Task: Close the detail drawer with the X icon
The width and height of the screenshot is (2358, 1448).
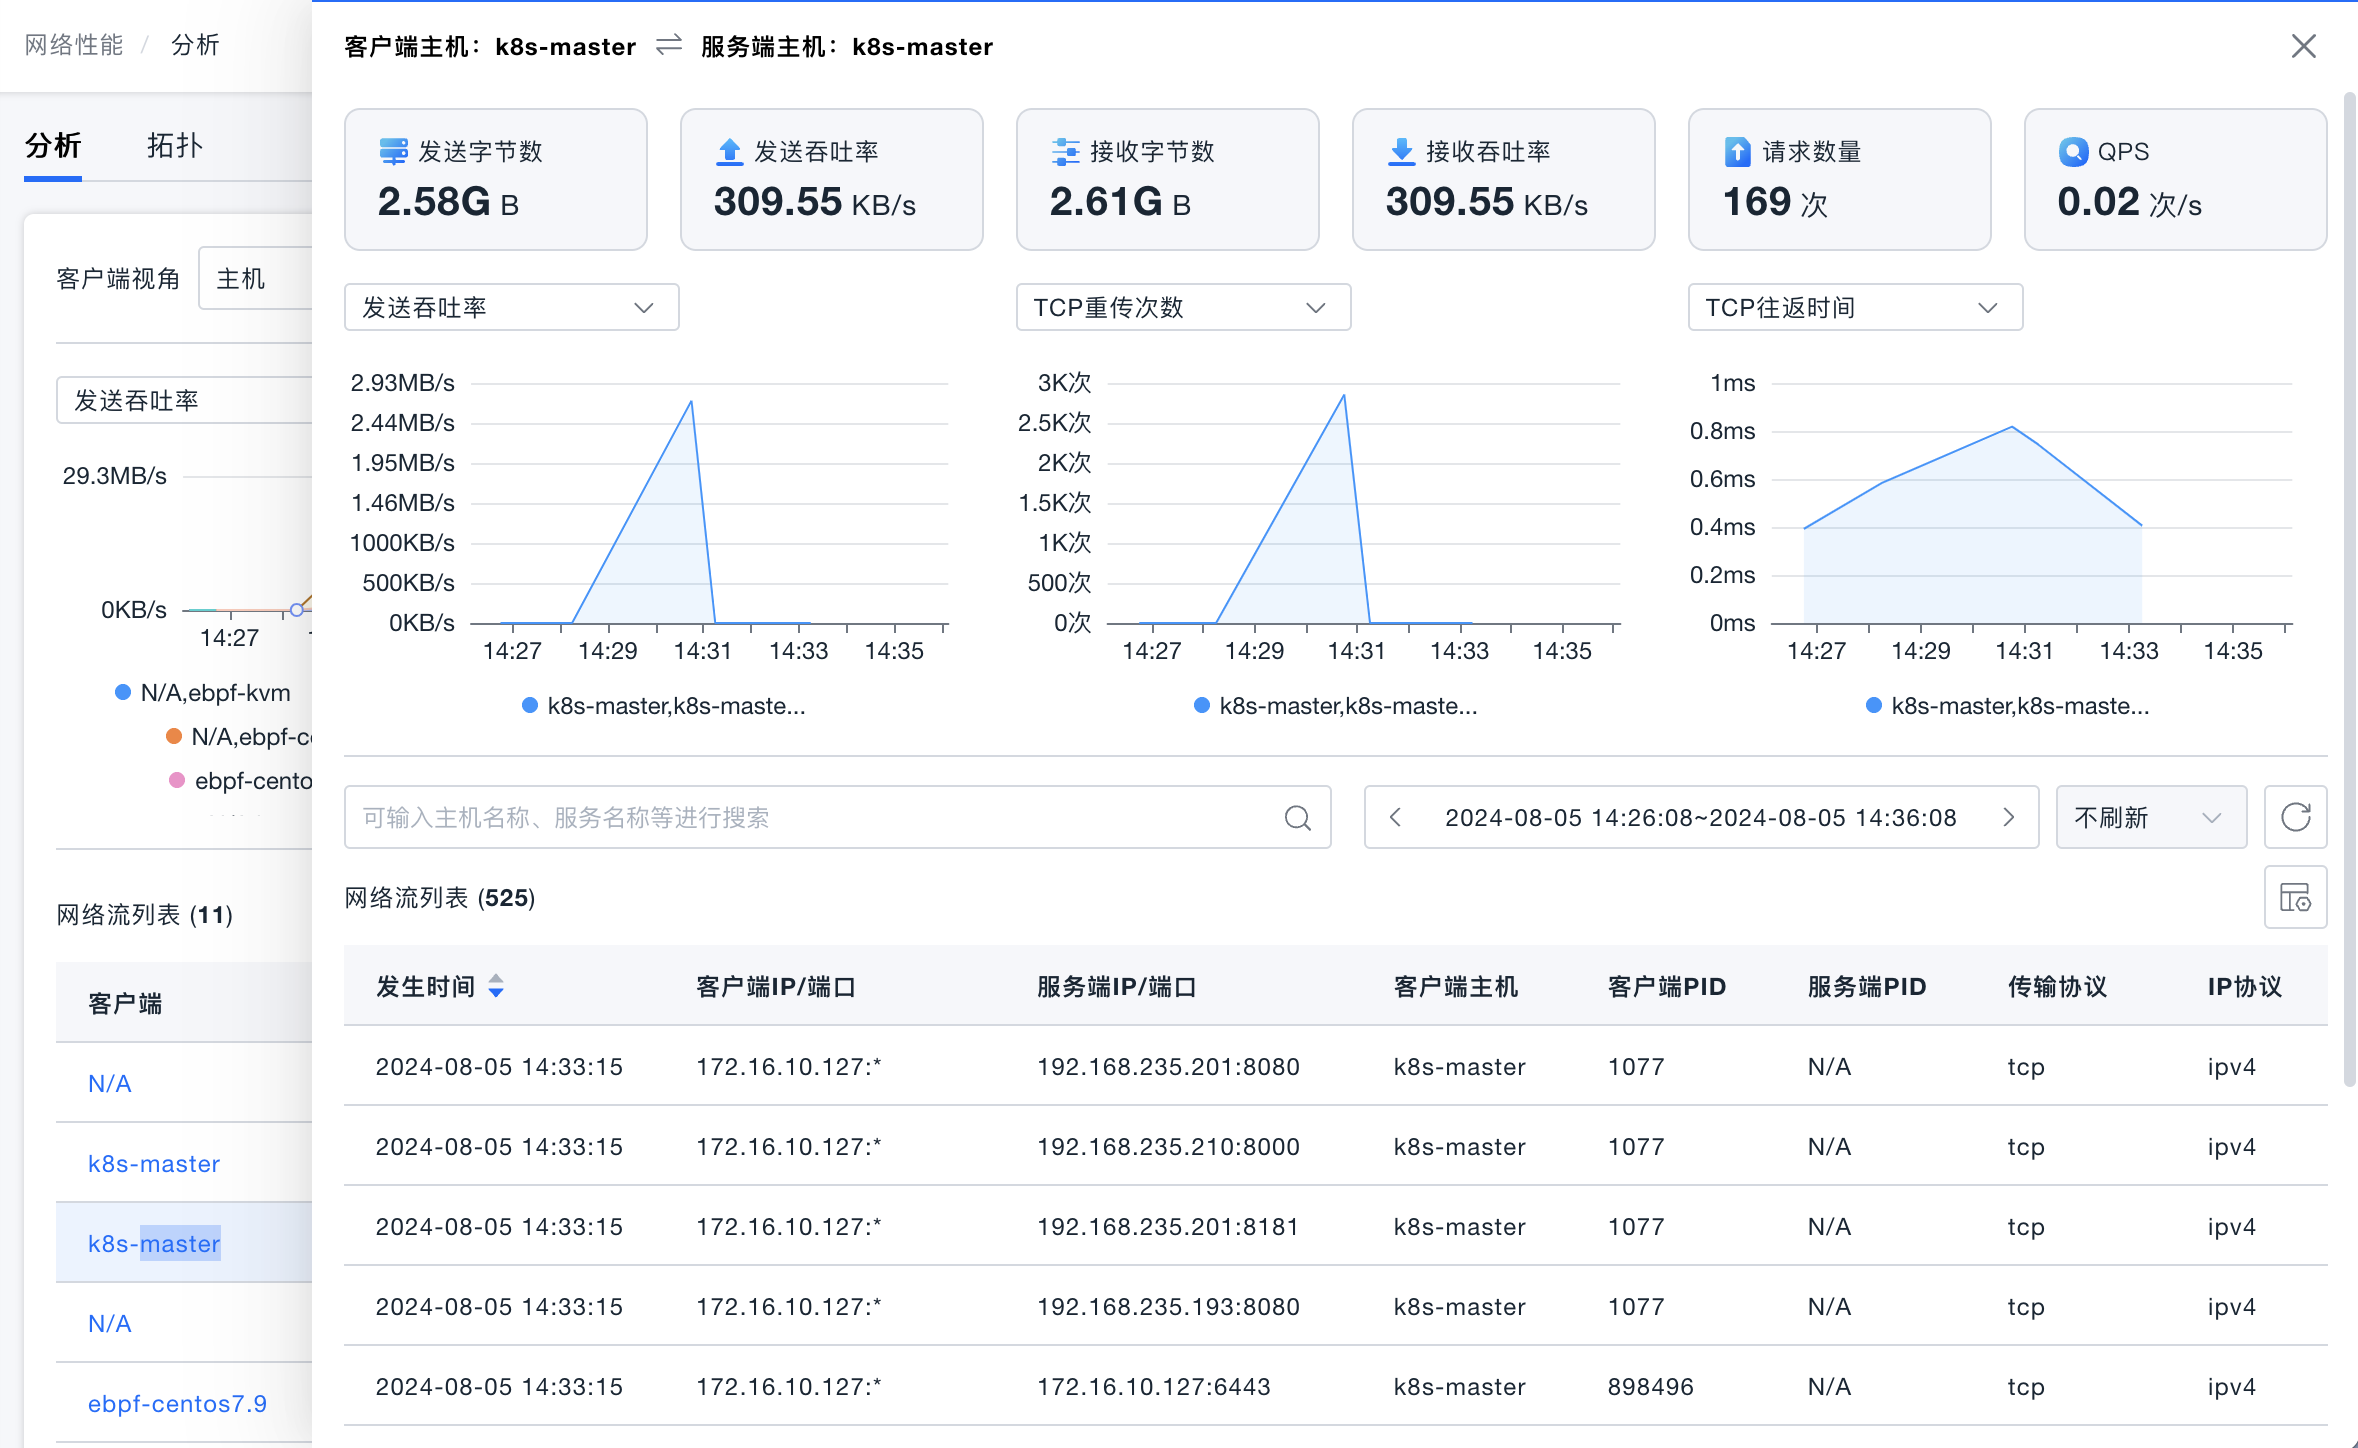Action: tap(2303, 46)
